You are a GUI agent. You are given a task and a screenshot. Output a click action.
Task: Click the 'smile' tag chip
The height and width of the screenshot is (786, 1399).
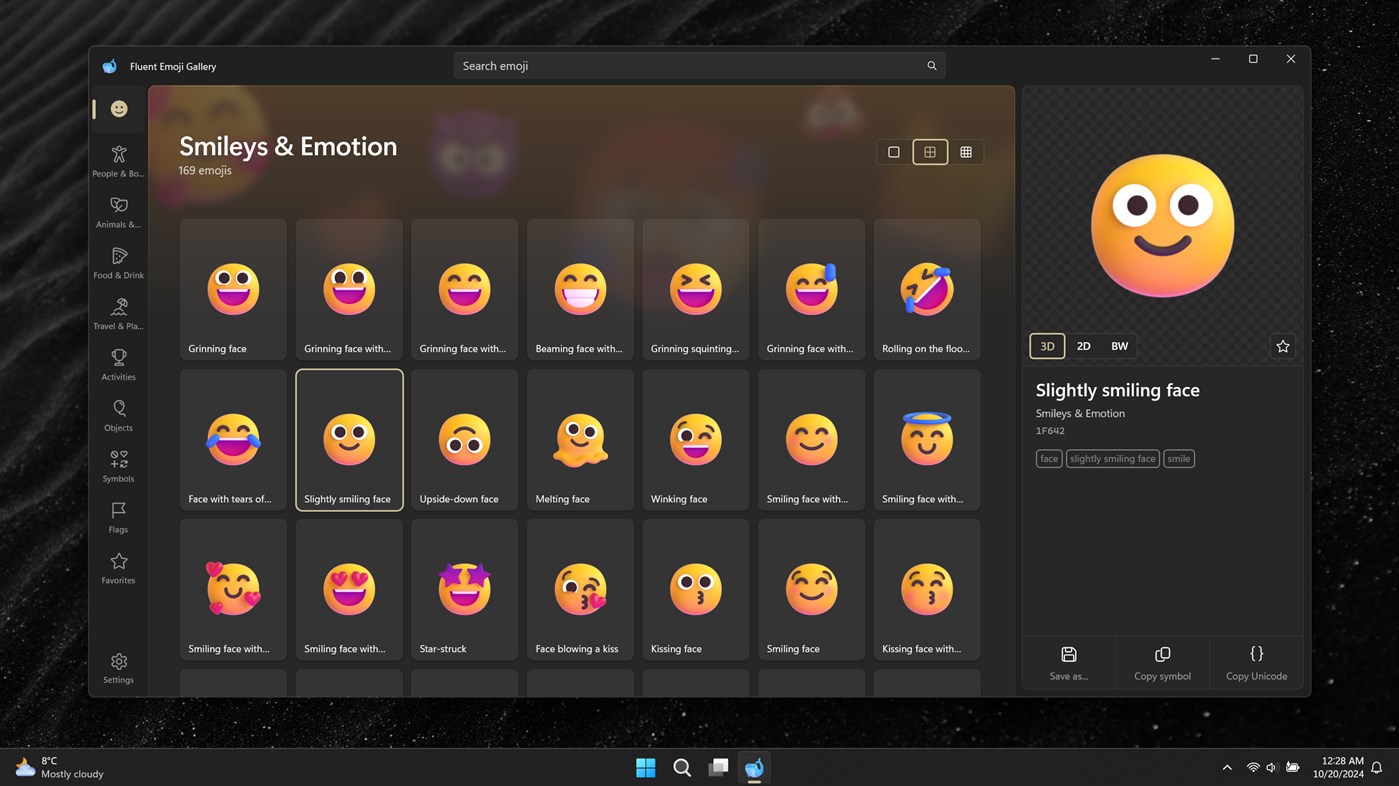1178,458
